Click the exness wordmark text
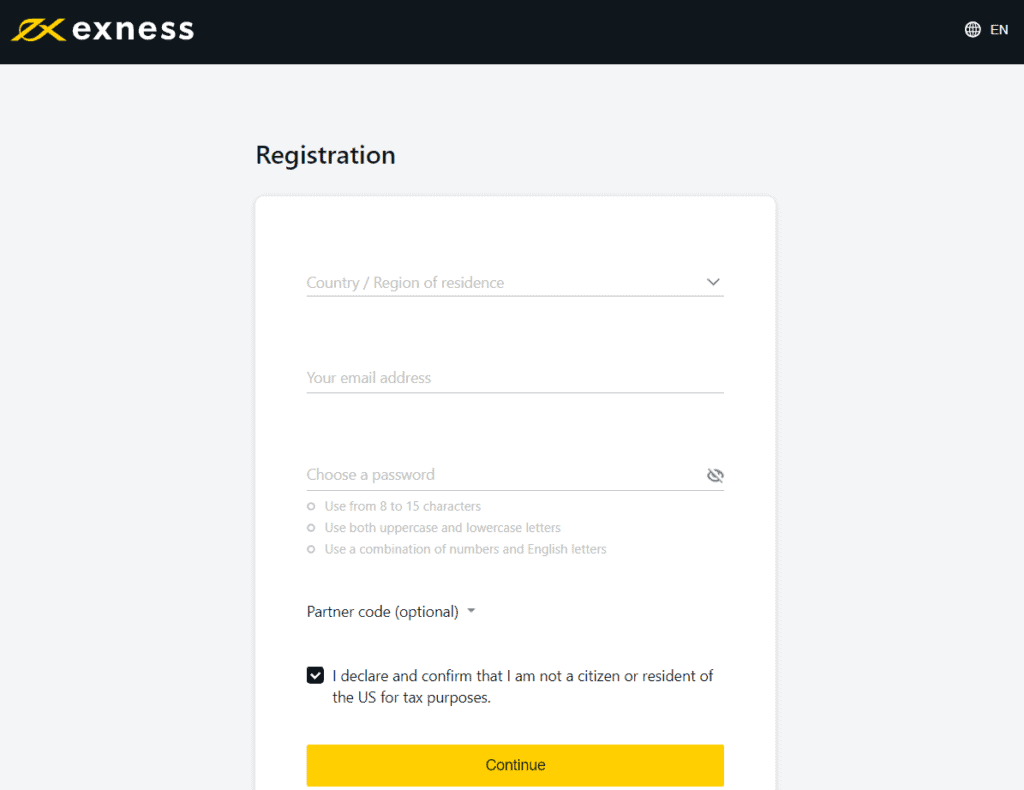 point(133,30)
